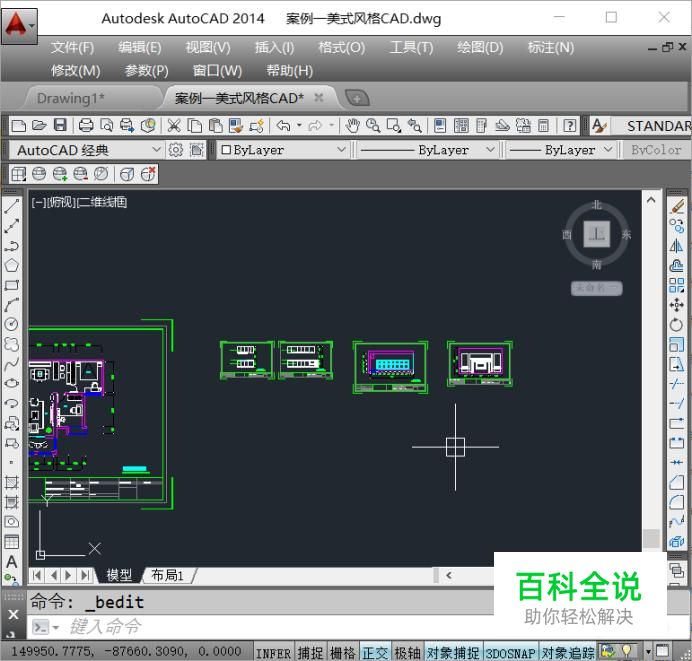
Task: Select the Polygon draw tool
Action: point(11,265)
